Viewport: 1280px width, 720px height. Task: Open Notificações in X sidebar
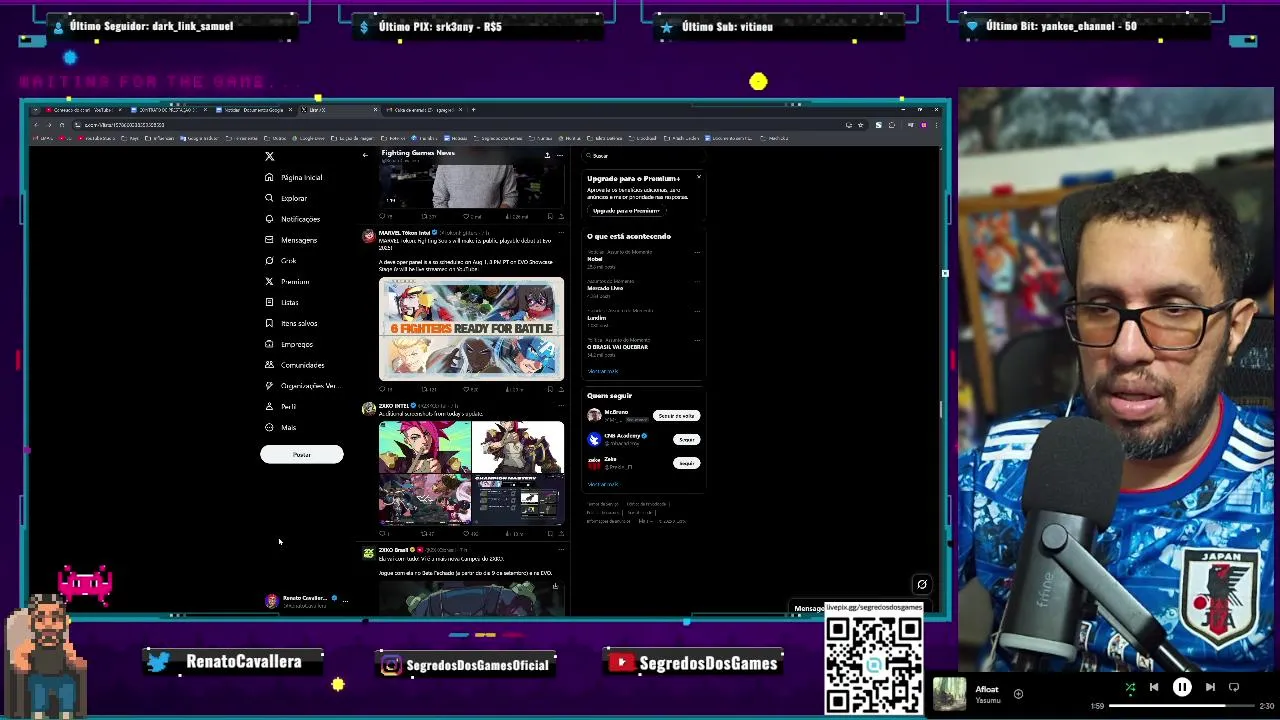pos(292,219)
